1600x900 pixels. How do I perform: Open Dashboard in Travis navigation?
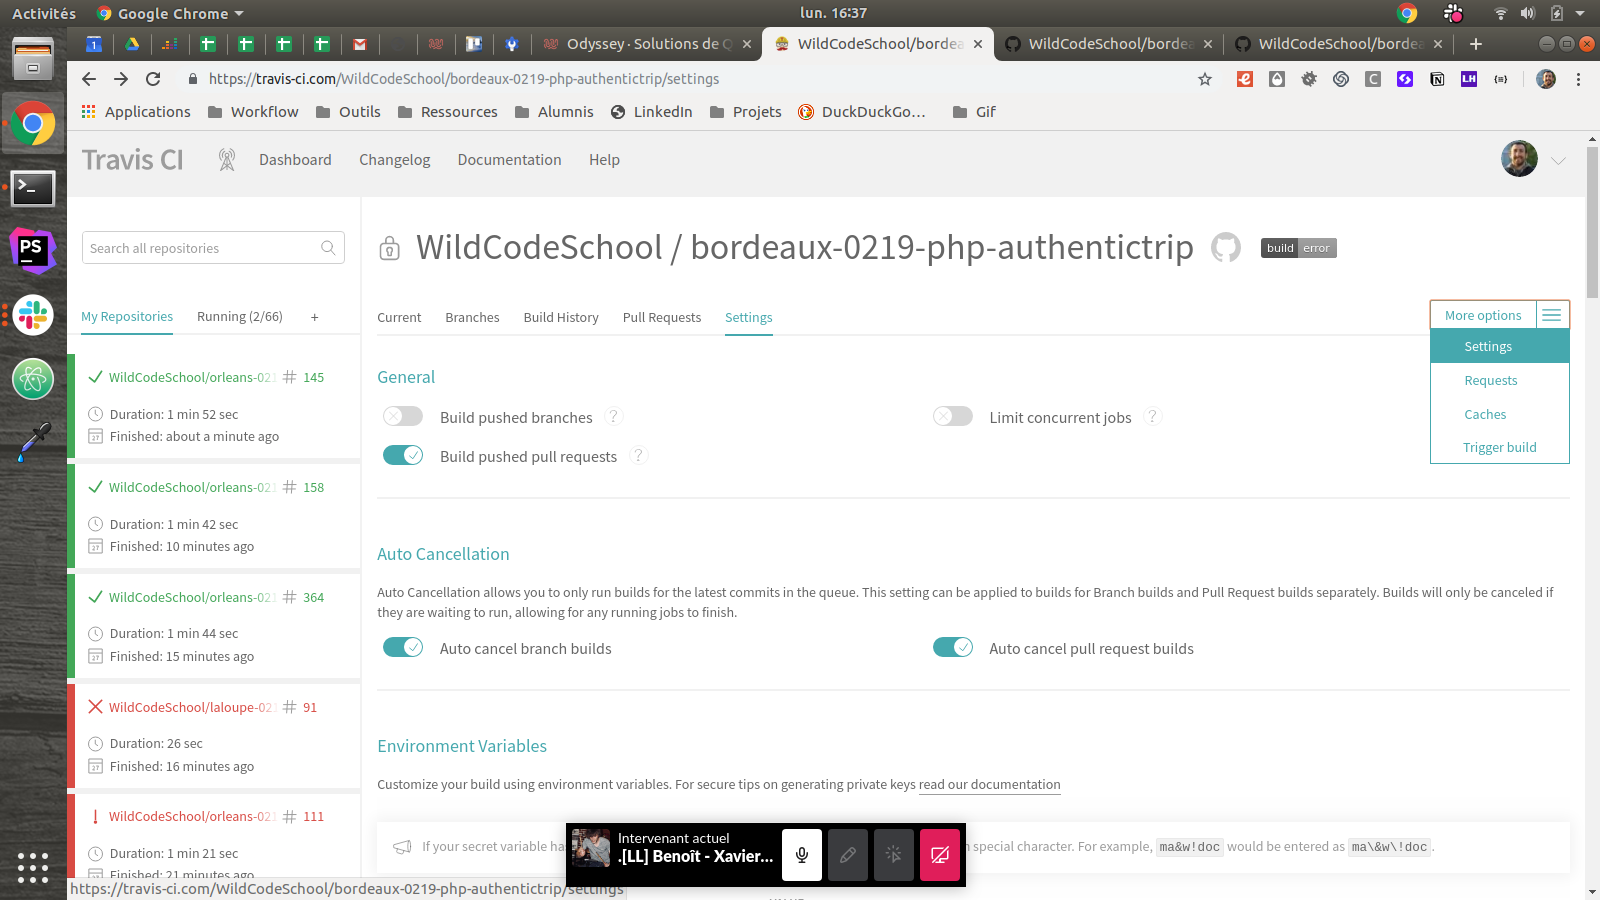coord(295,160)
